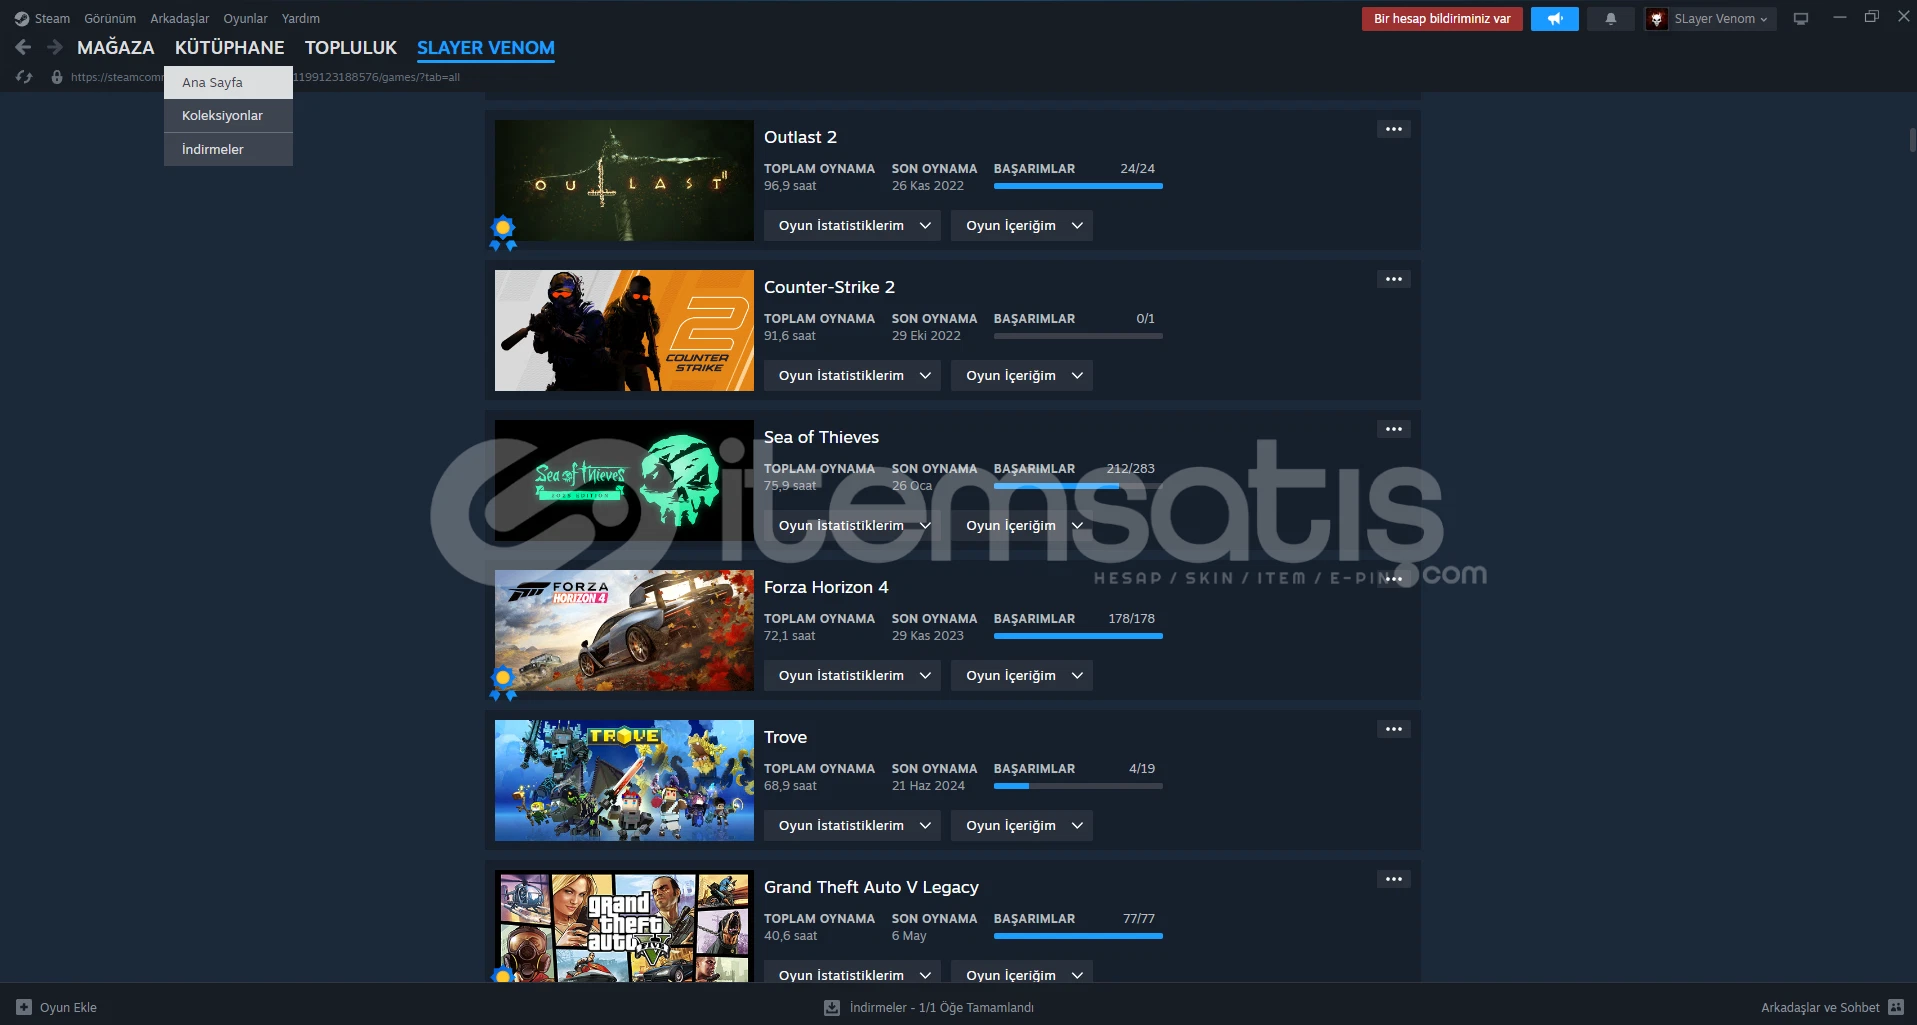Viewport: 1917px width, 1025px height.
Task: Click Grand Theft Auto V achievements bar
Action: click(x=1078, y=936)
